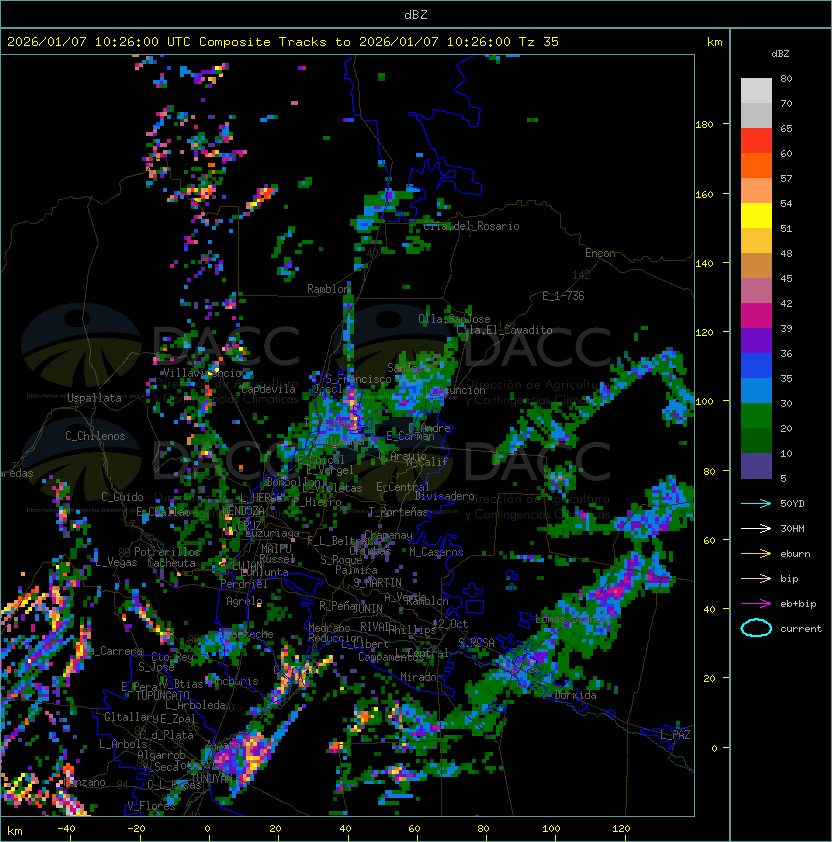The width and height of the screenshot is (832, 842).
Task: Click the 'Potrerillos' map label
Action: [167, 552]
